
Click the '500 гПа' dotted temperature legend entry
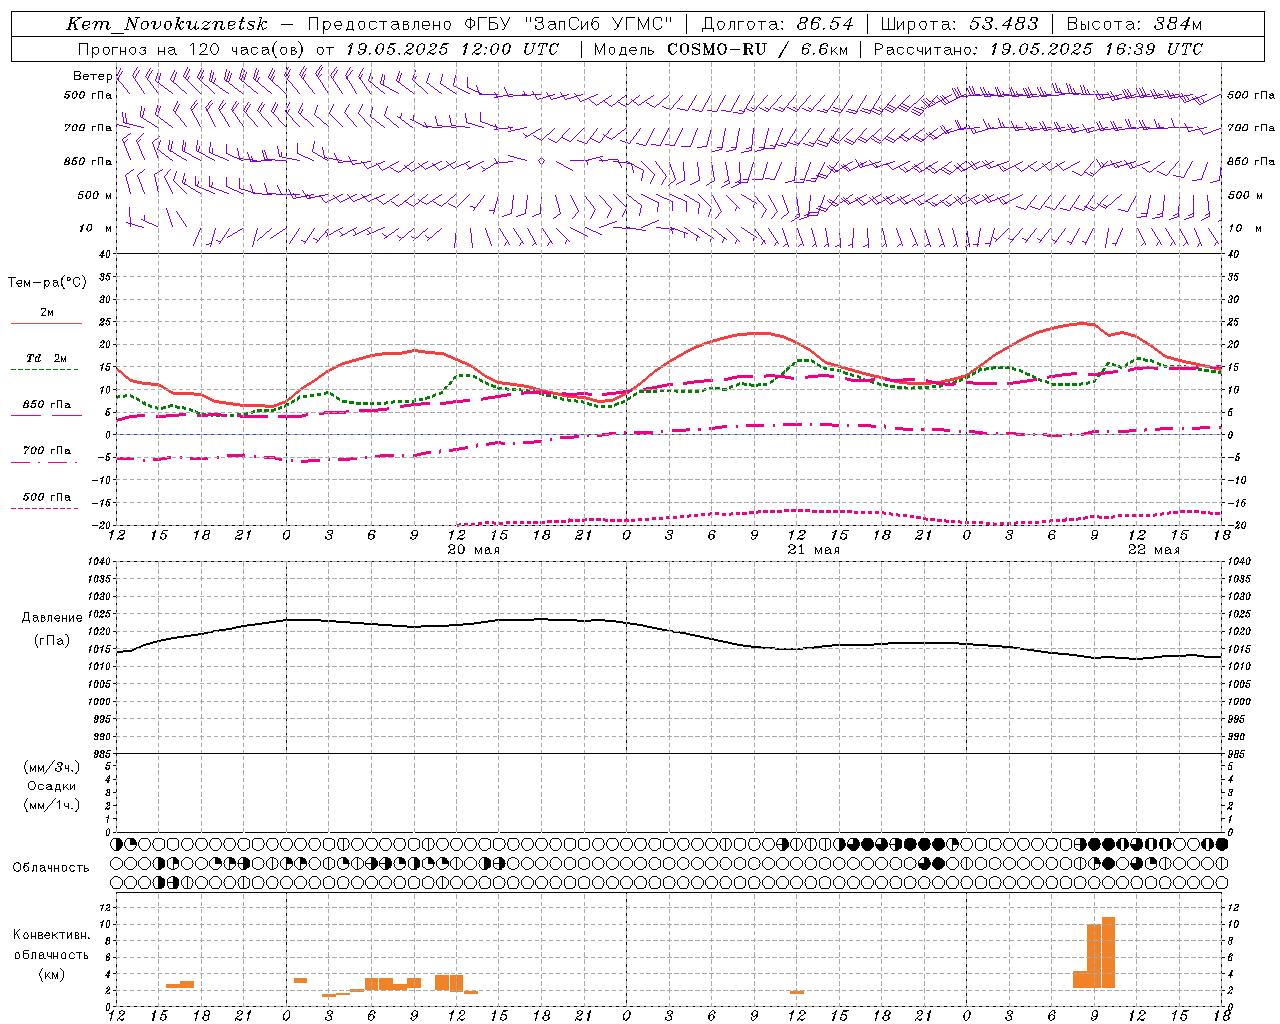(x=46, y=497)
